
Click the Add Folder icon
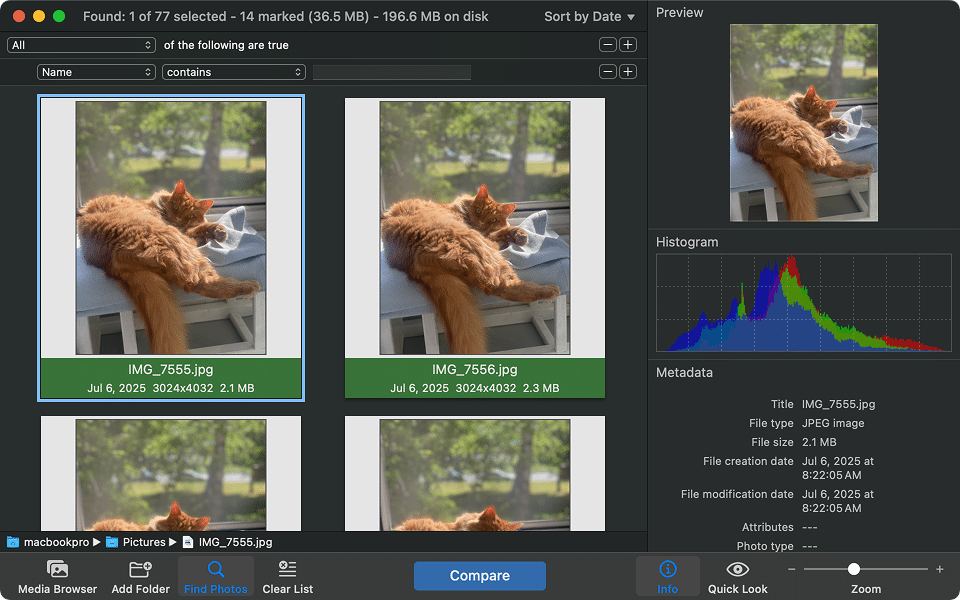[x=140, y=569]
